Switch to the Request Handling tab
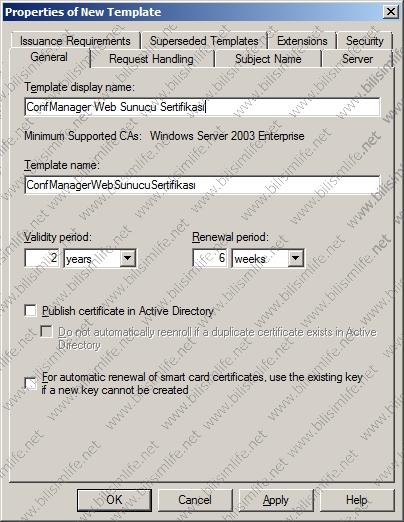 coord(151,59)
